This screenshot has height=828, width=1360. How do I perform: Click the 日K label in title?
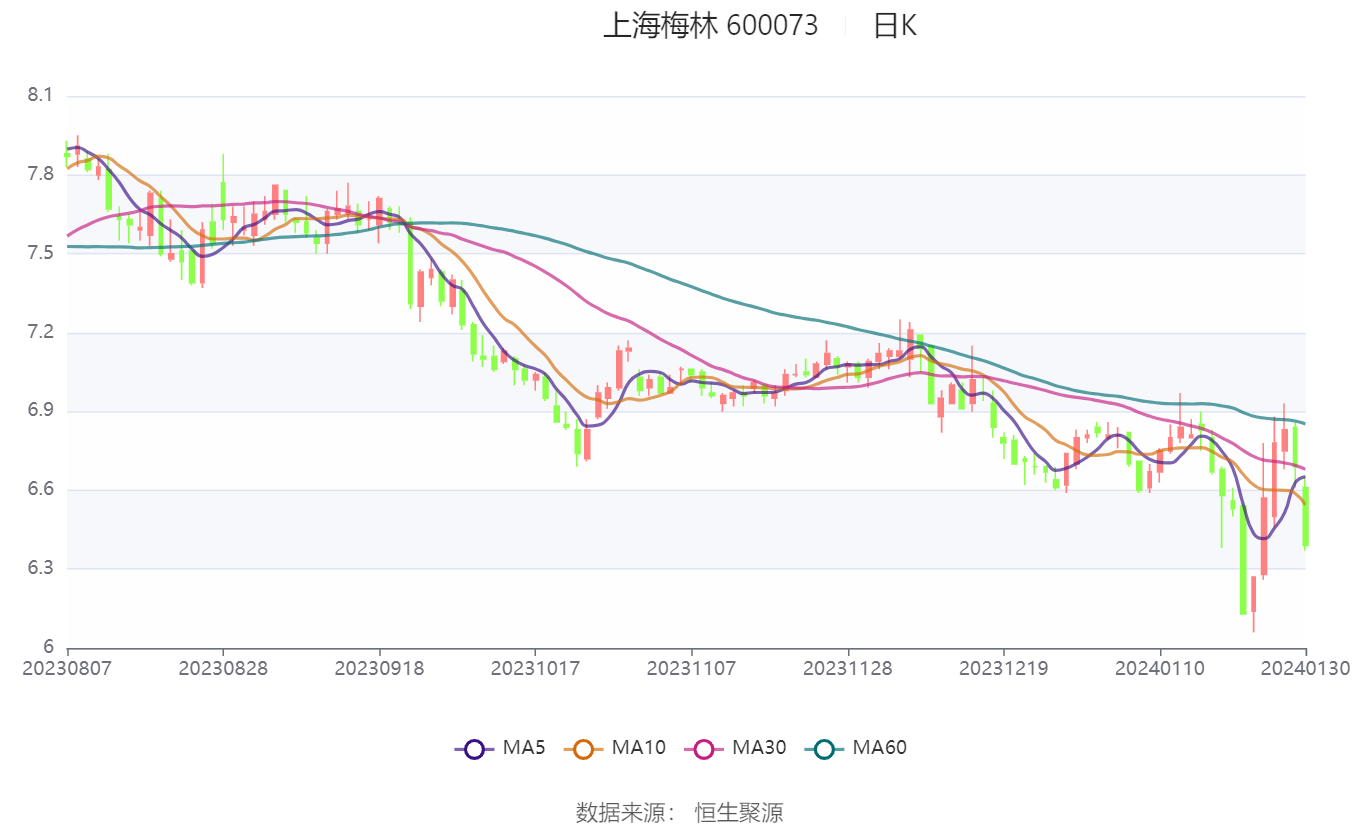[894, 26]
